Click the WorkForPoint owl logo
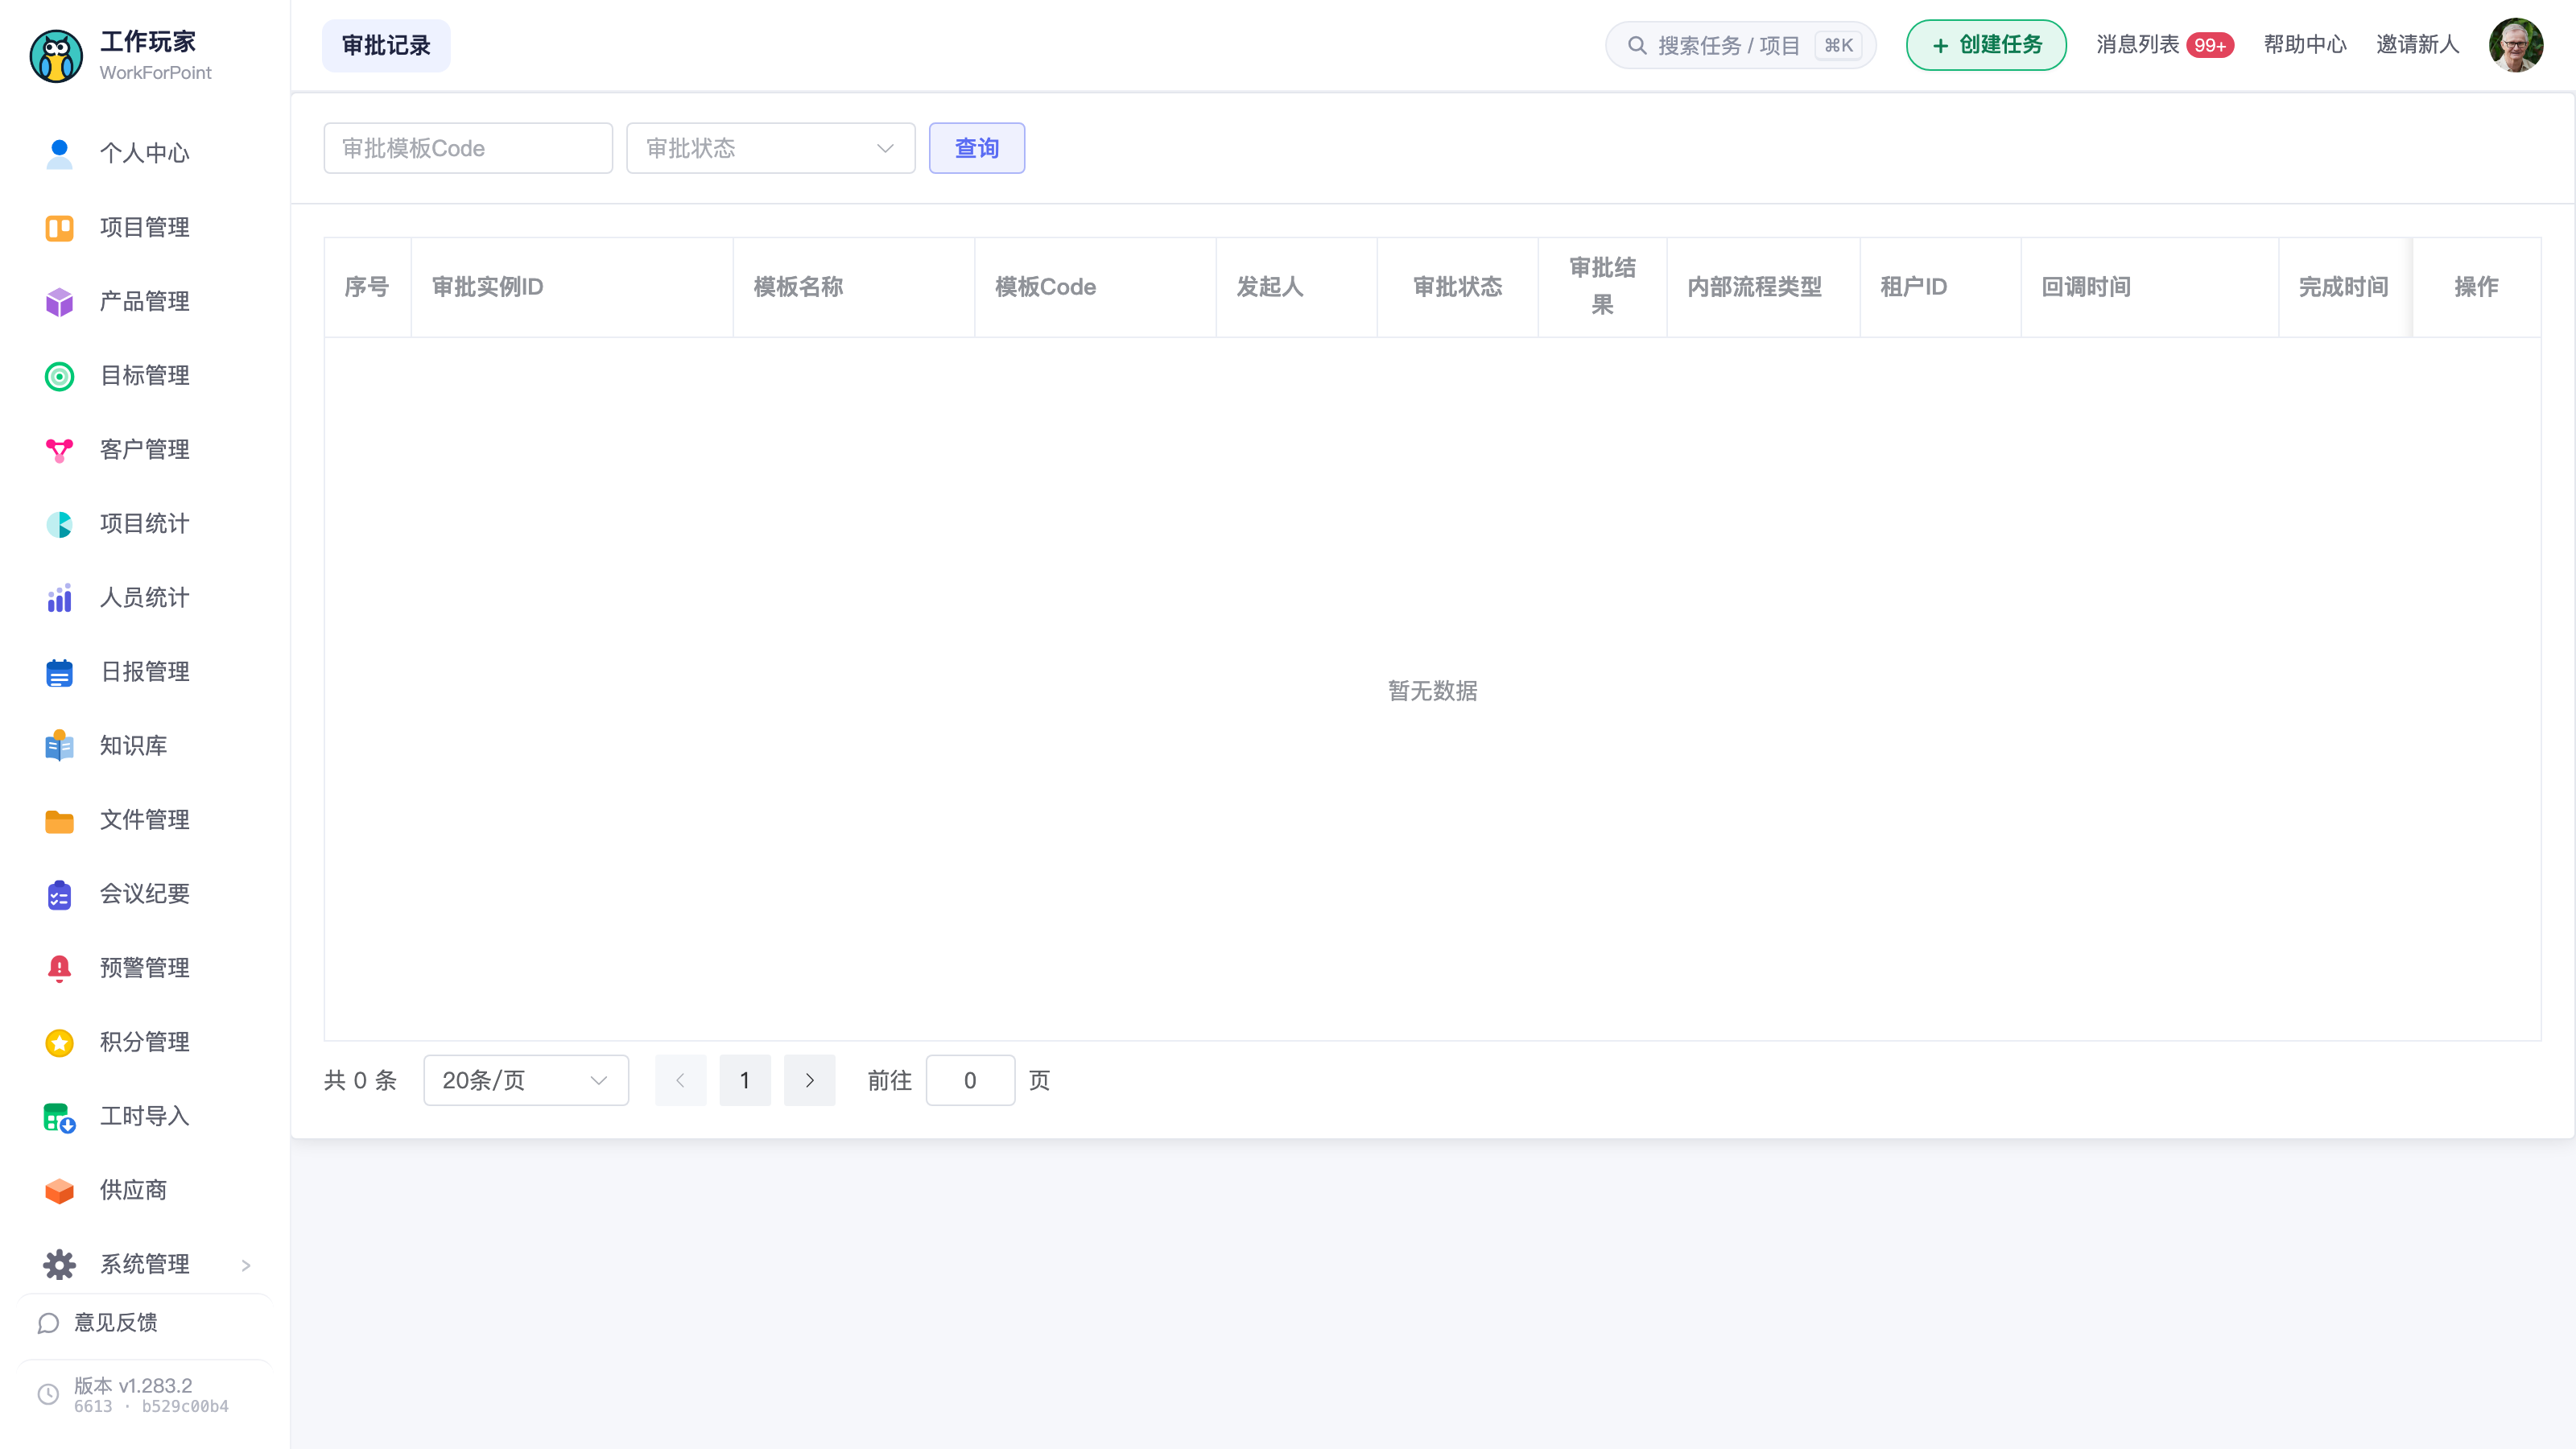Screen dimensions: 2576x1449 (56, 56)
